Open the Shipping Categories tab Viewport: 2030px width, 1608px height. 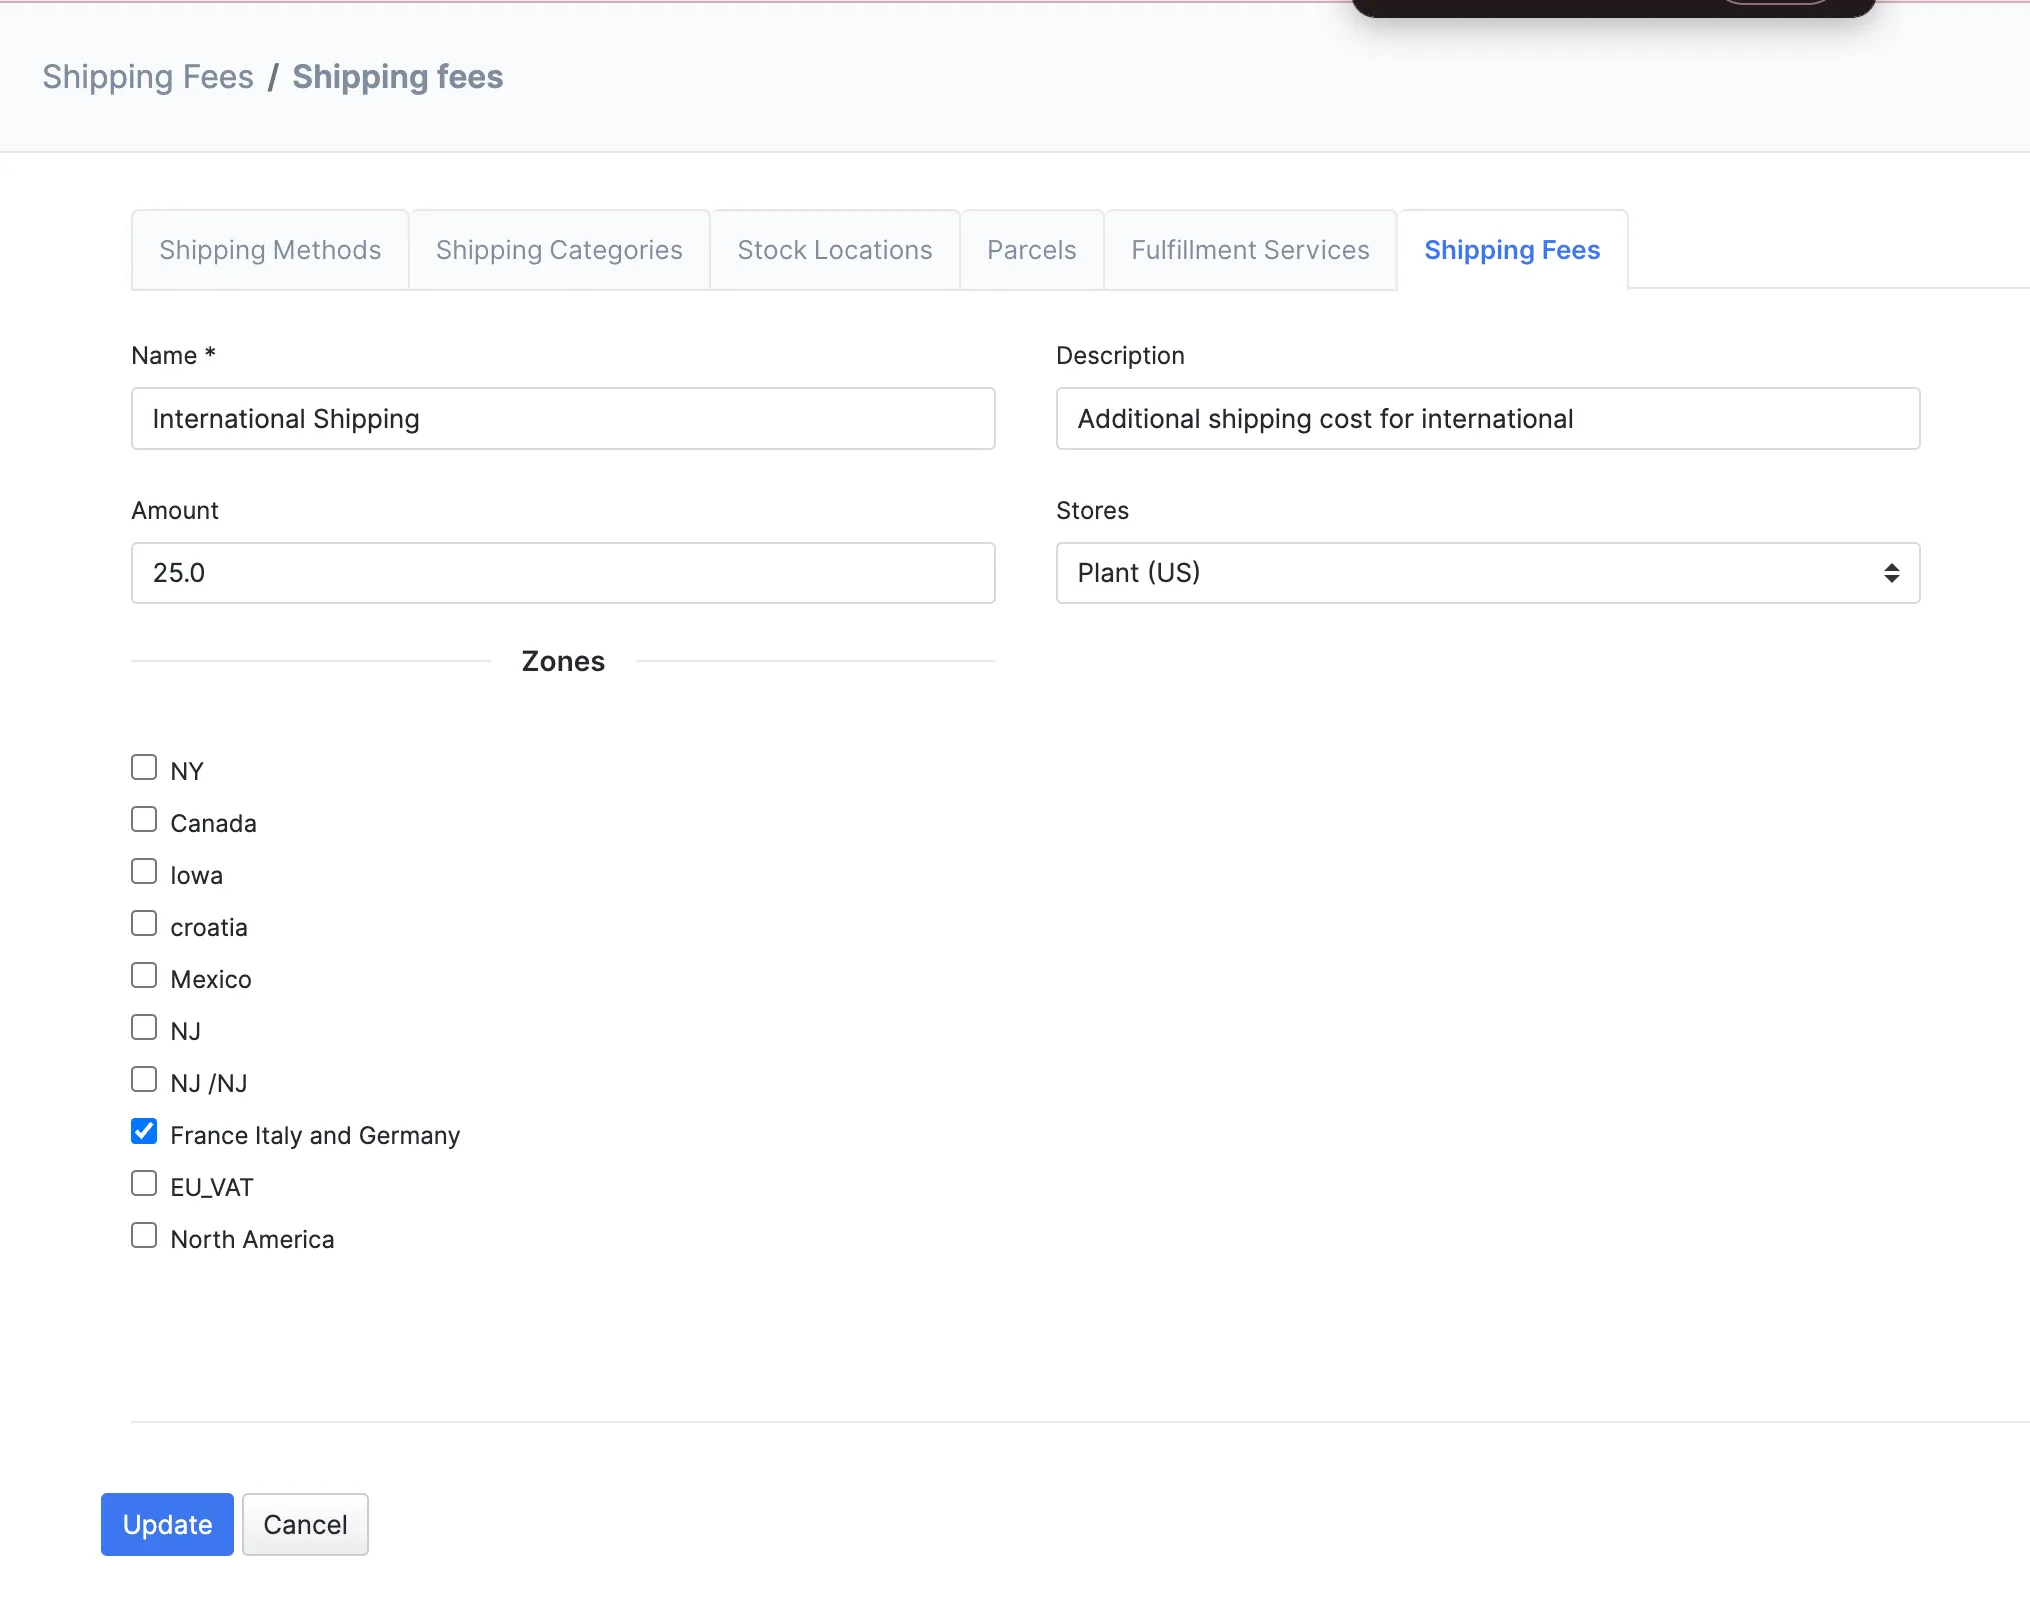559,250
